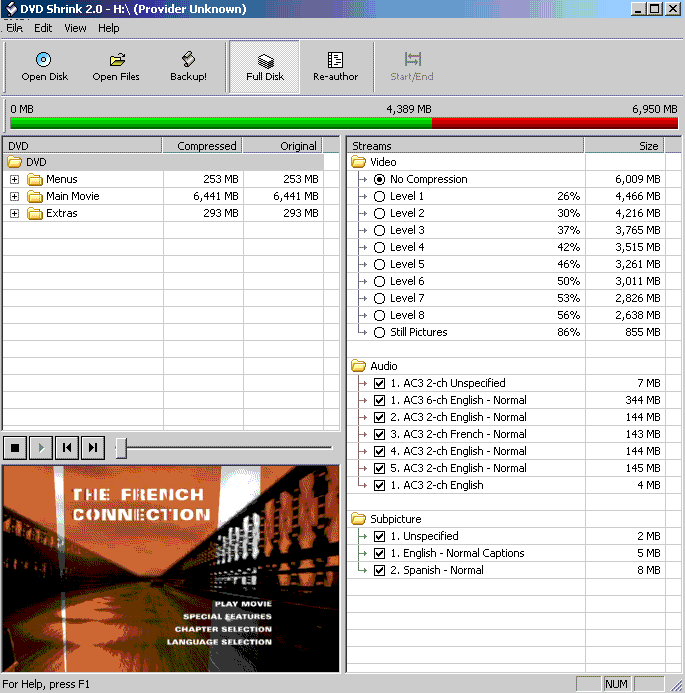Click the preview seek slider thumb

pos(121,448)
